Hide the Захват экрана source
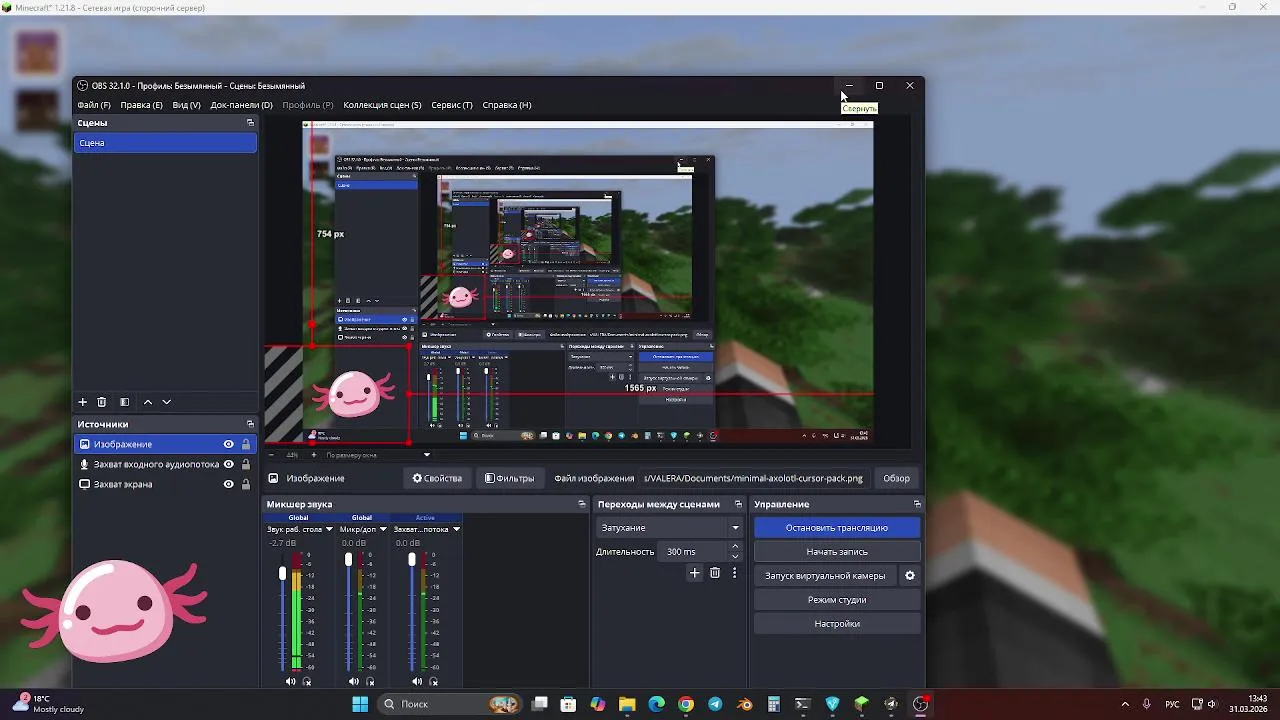 point(228,484)
